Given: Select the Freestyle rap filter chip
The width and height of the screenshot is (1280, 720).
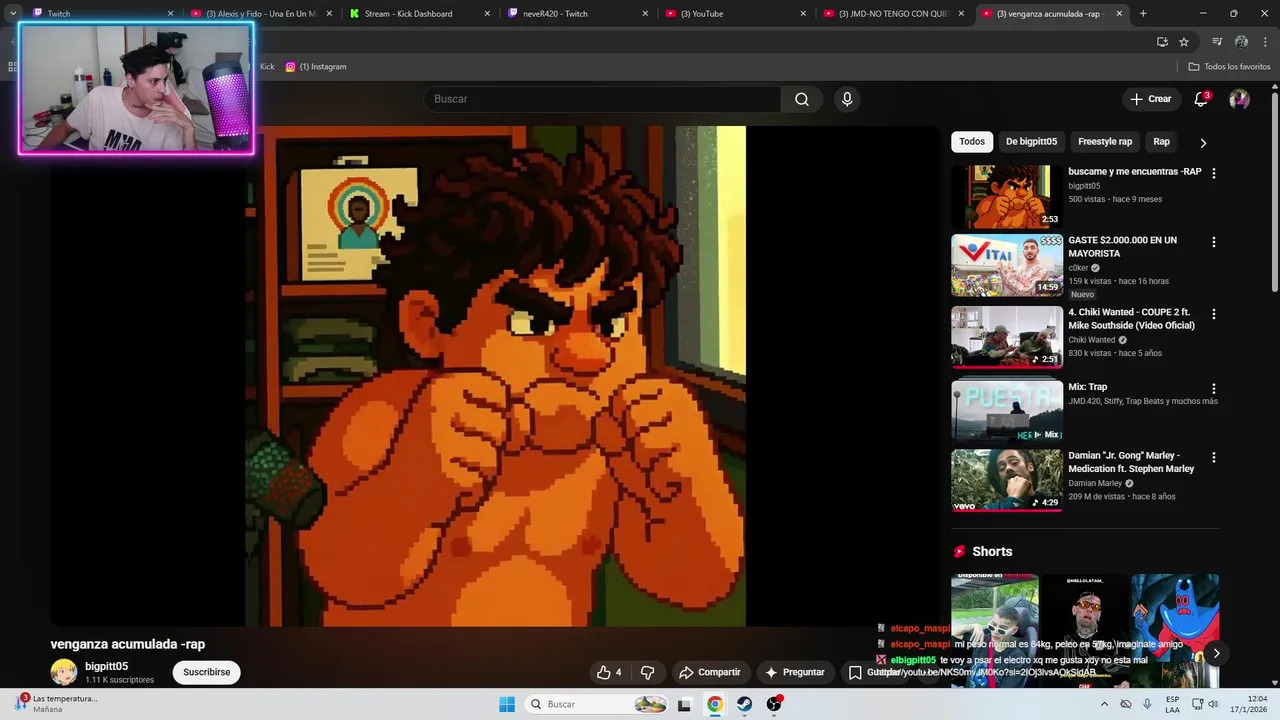Looking at the screenshot, I should (x=1105, y=142).
